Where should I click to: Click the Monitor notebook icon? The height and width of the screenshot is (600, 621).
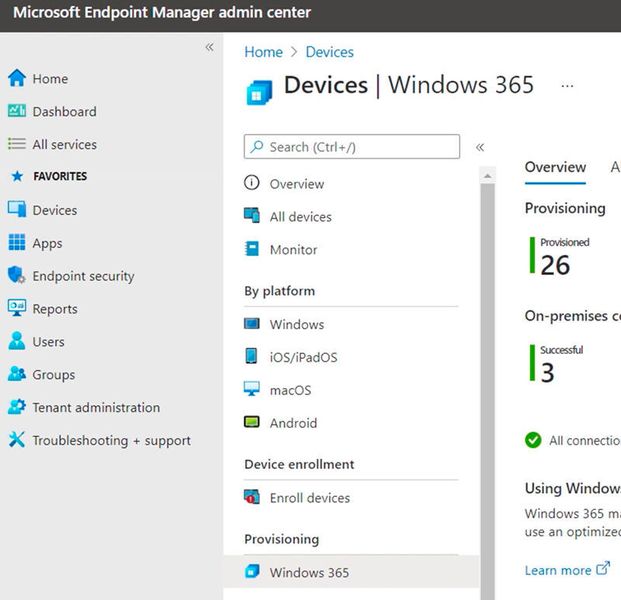pyautogui.click(x=251, y=249)
